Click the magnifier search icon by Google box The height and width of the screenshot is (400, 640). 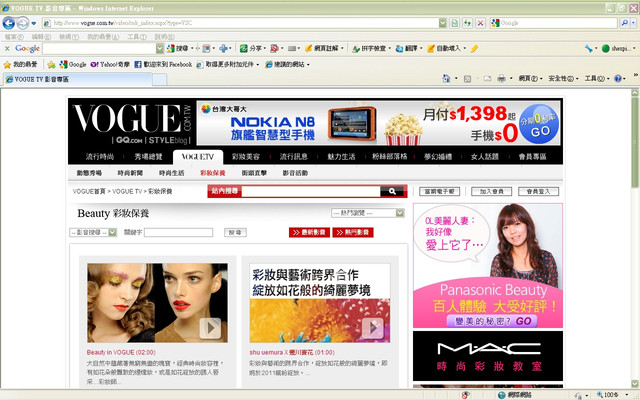tap(624, 23)
